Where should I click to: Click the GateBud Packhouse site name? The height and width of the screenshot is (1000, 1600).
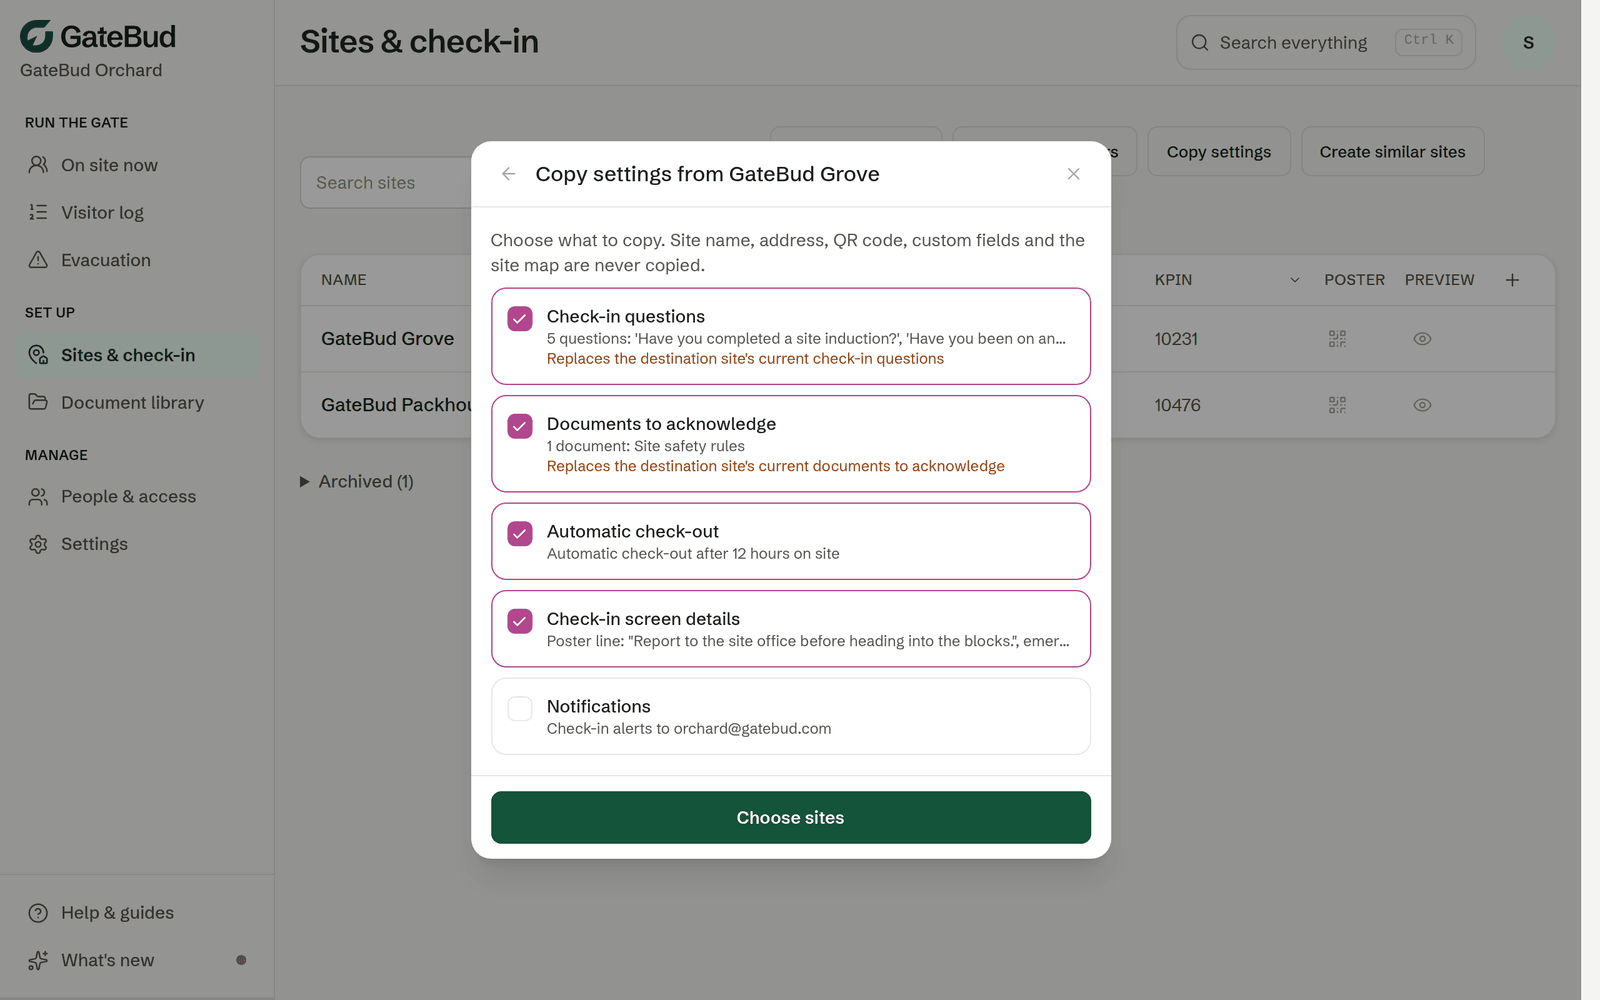pos(397,405)
